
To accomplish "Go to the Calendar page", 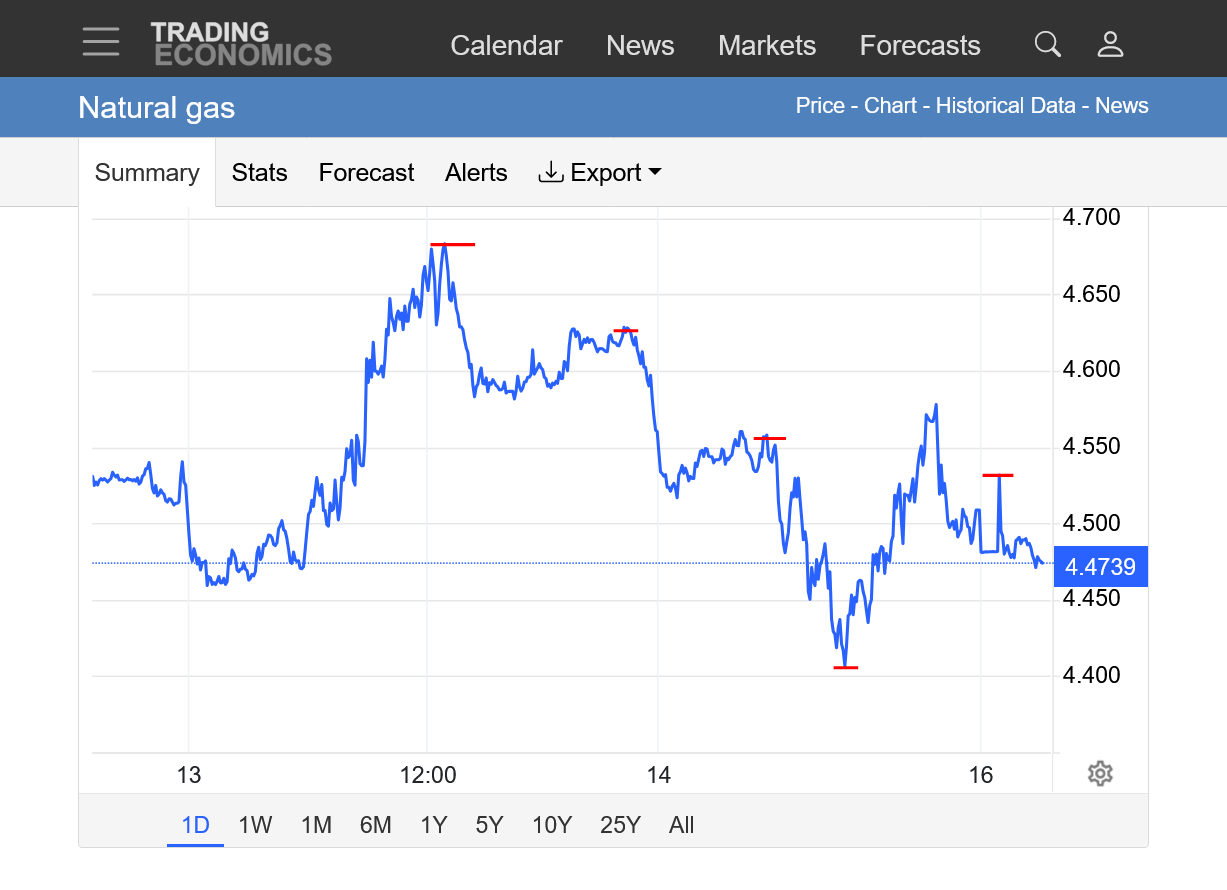I will pos(506,46).
